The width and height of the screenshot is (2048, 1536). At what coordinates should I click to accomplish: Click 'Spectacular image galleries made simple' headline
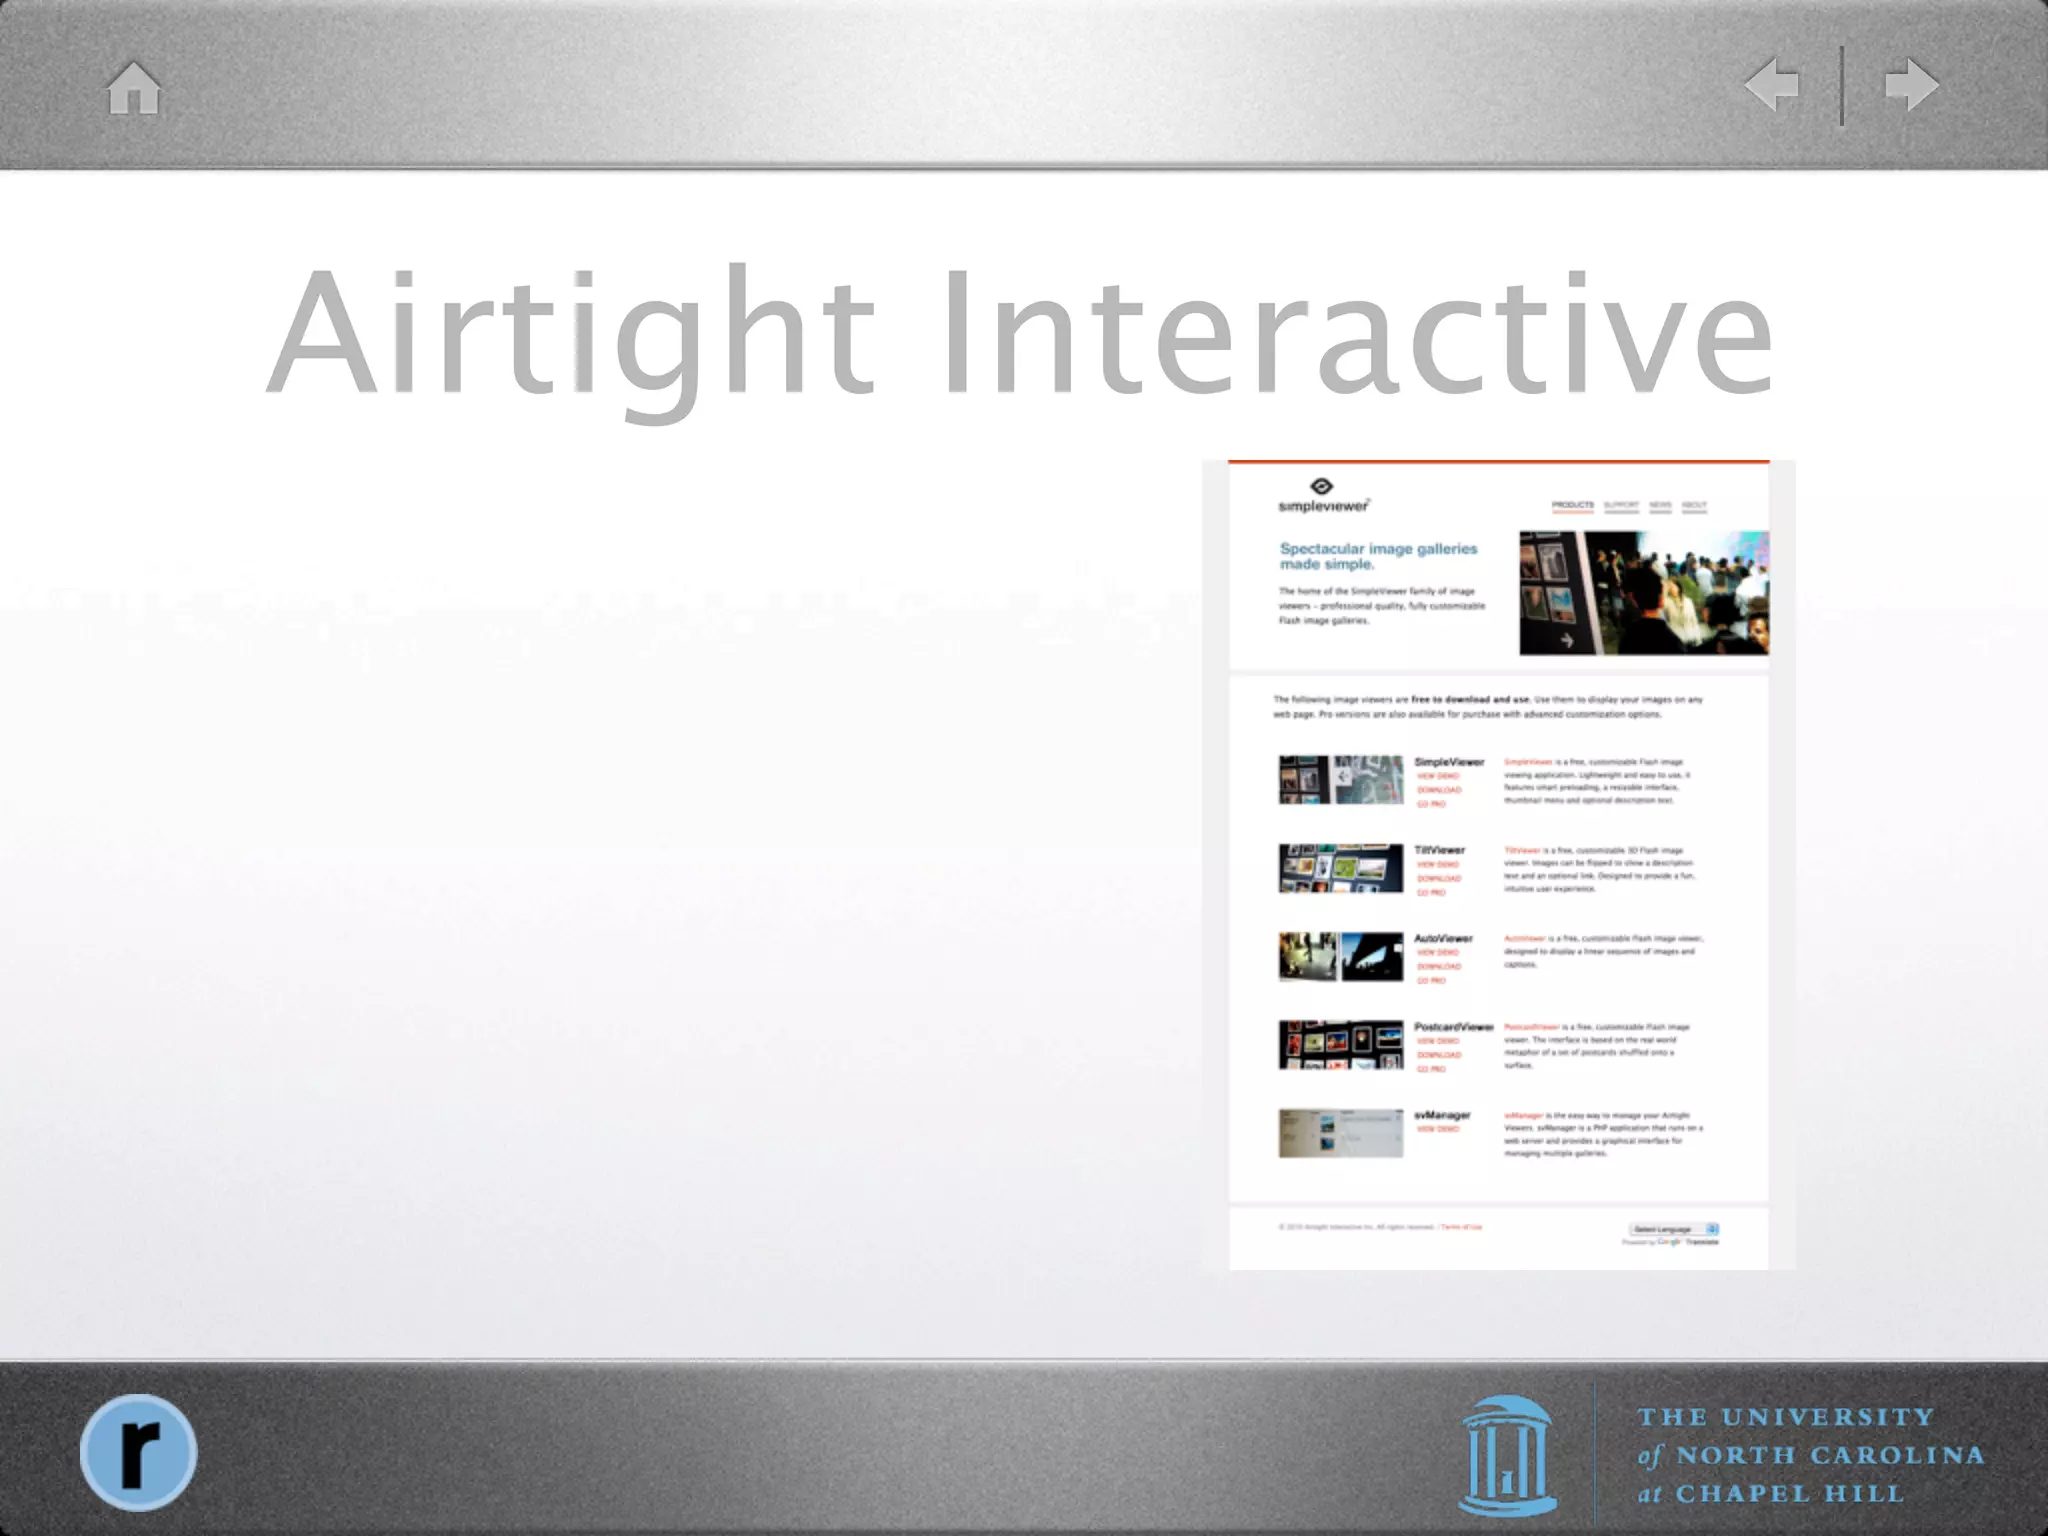click(x=1378, y=556)
